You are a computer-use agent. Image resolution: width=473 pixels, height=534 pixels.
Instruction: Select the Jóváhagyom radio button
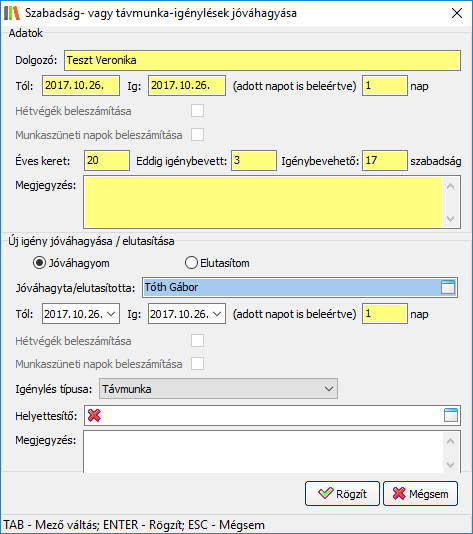pyautogui.click(x=40, y=263)
